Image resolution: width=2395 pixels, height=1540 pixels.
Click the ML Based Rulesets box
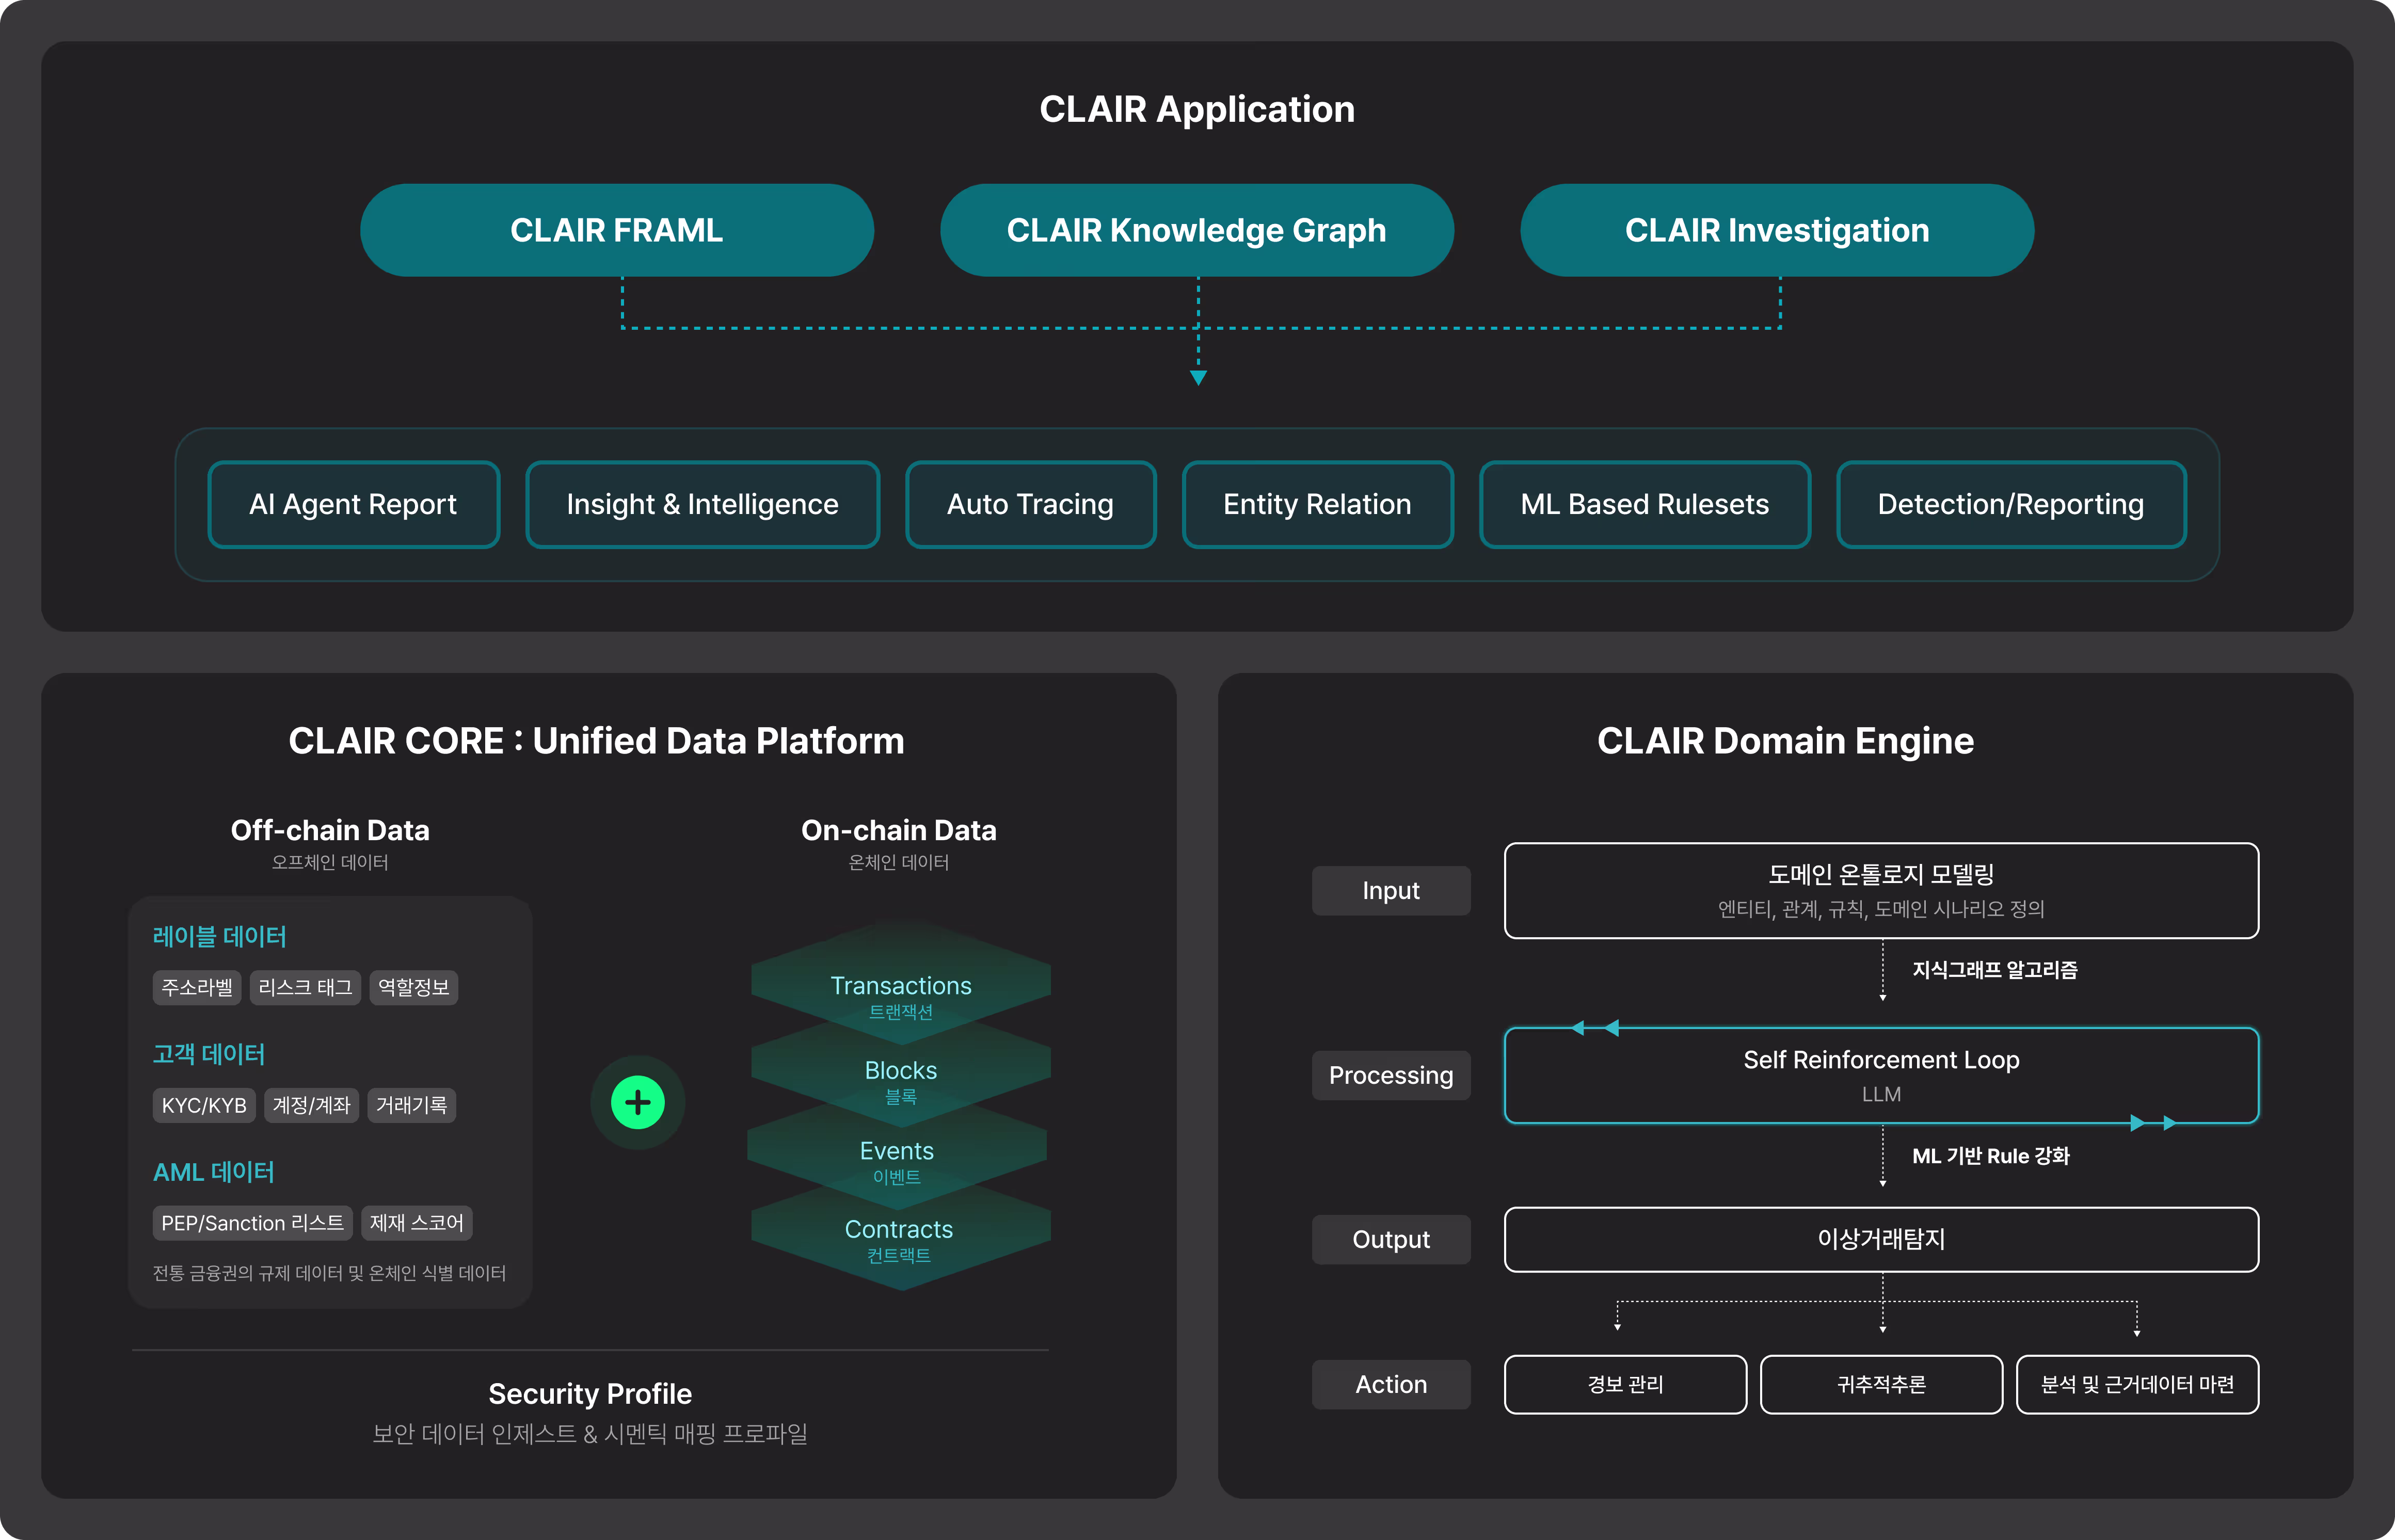point(1644,504)
